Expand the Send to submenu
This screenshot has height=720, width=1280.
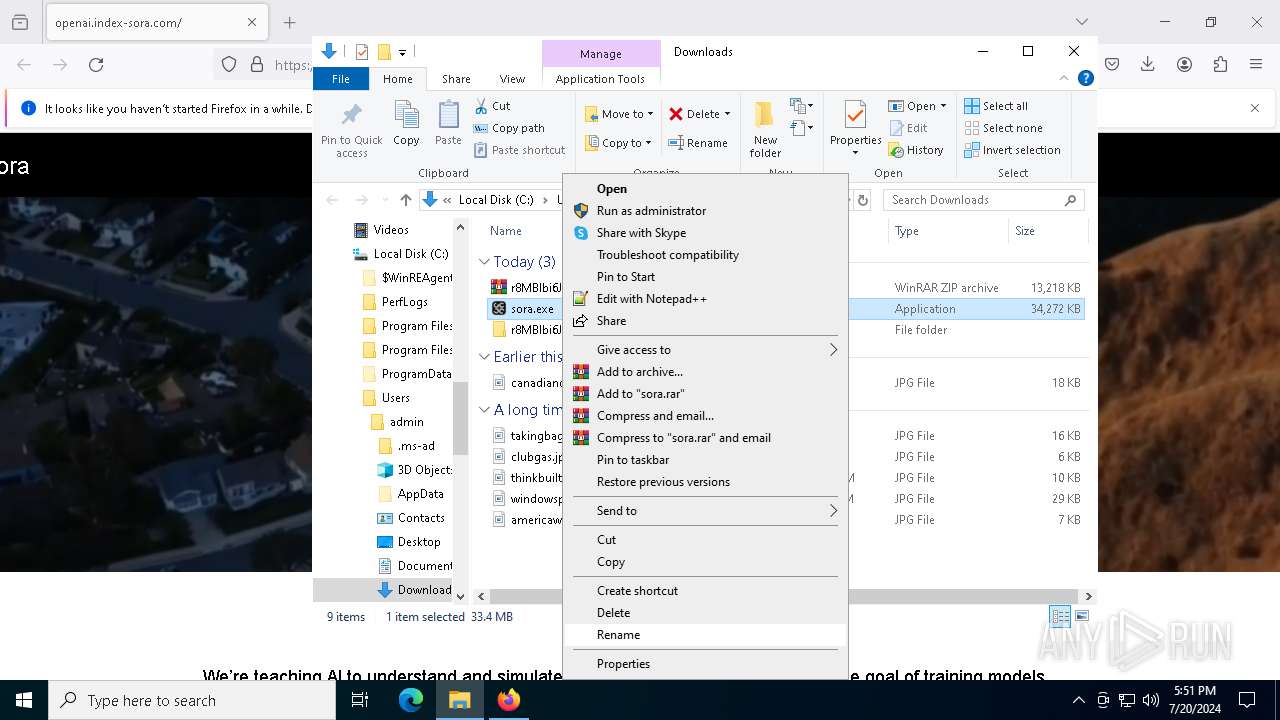706,511
